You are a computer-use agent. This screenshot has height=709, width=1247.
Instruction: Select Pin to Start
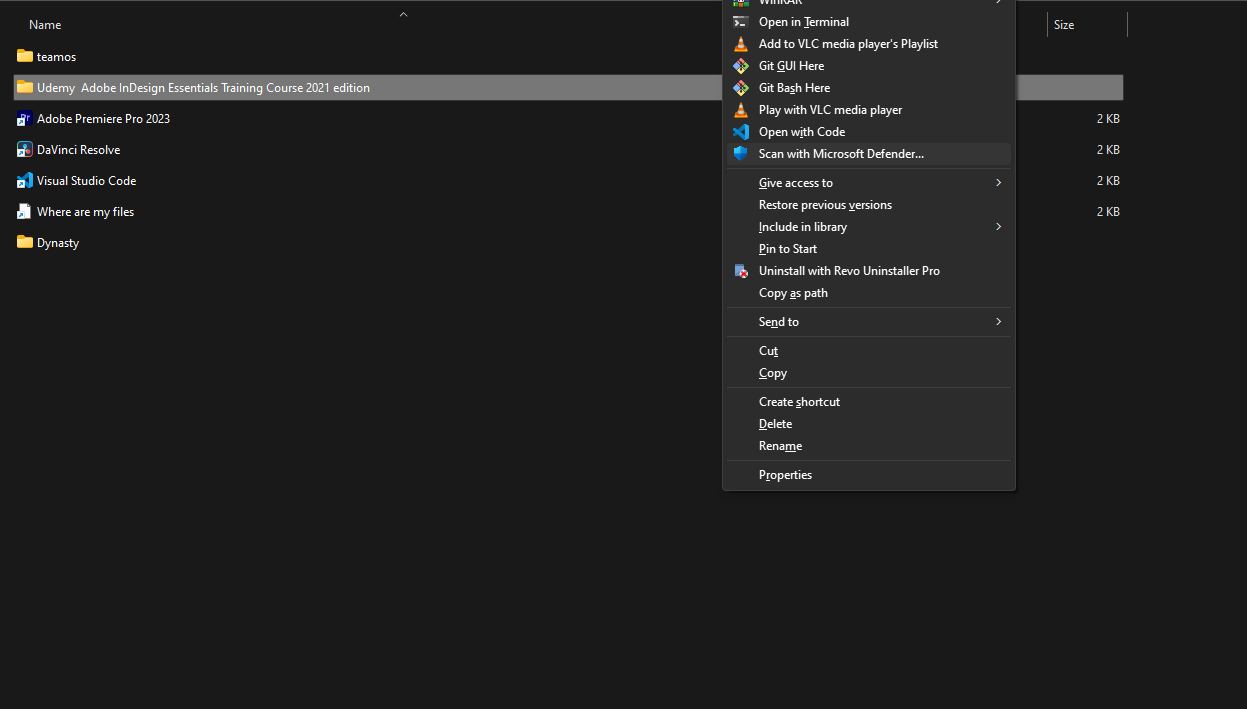pos(869,249)
